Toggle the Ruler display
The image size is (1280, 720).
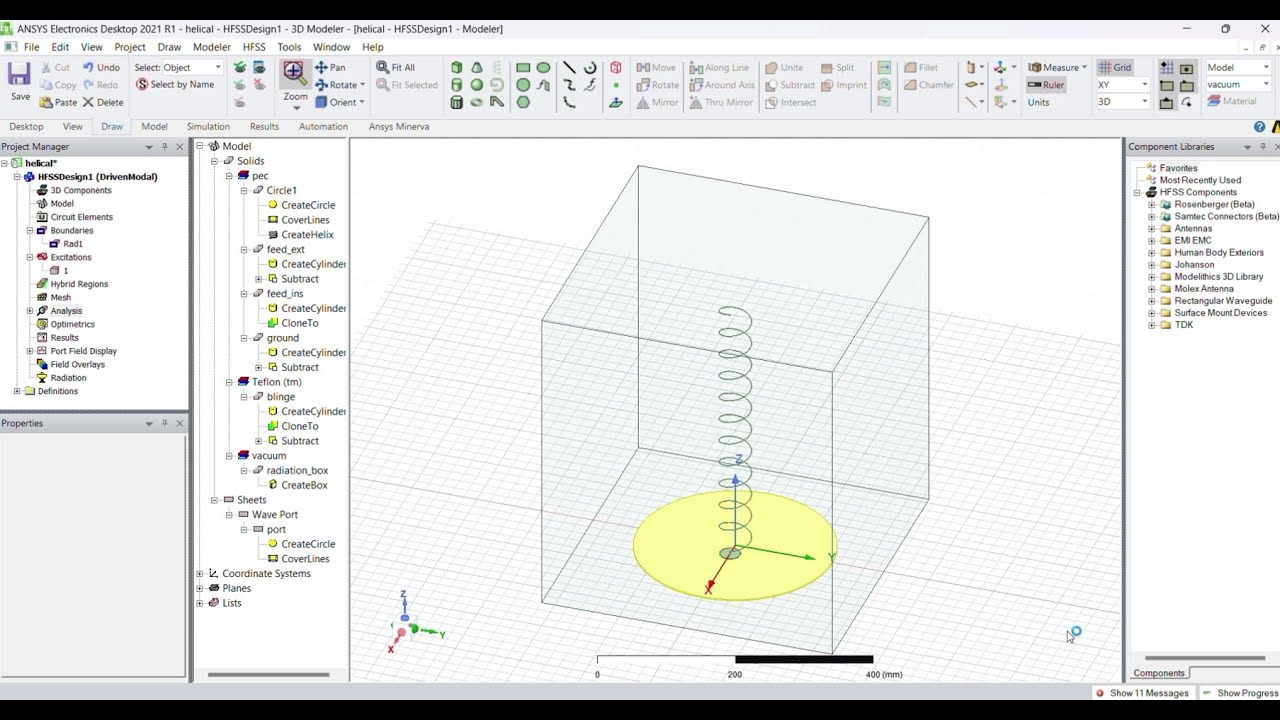point(1046,85)
